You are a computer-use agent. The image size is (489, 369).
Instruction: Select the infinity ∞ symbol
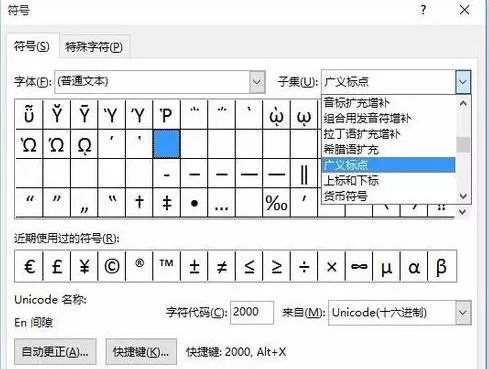click(x=359, y=266)
